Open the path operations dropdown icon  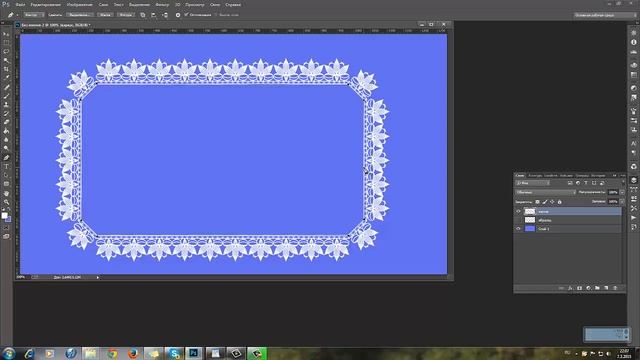point(142,15)
